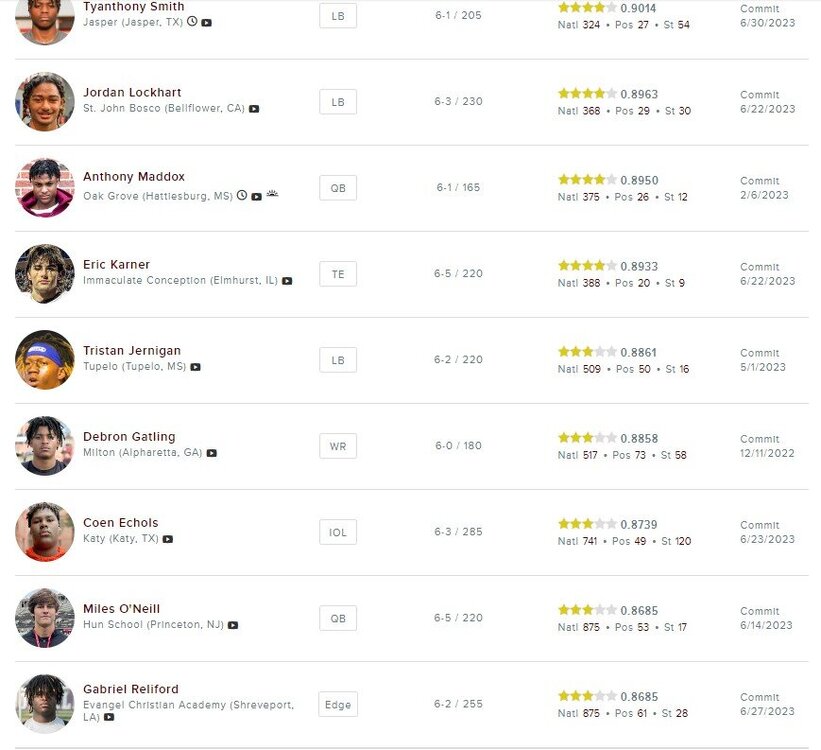The width and height of the screenshot is (821, 750).
Task: Open video icon for Debron Gatling
Action: pos(212,453)
